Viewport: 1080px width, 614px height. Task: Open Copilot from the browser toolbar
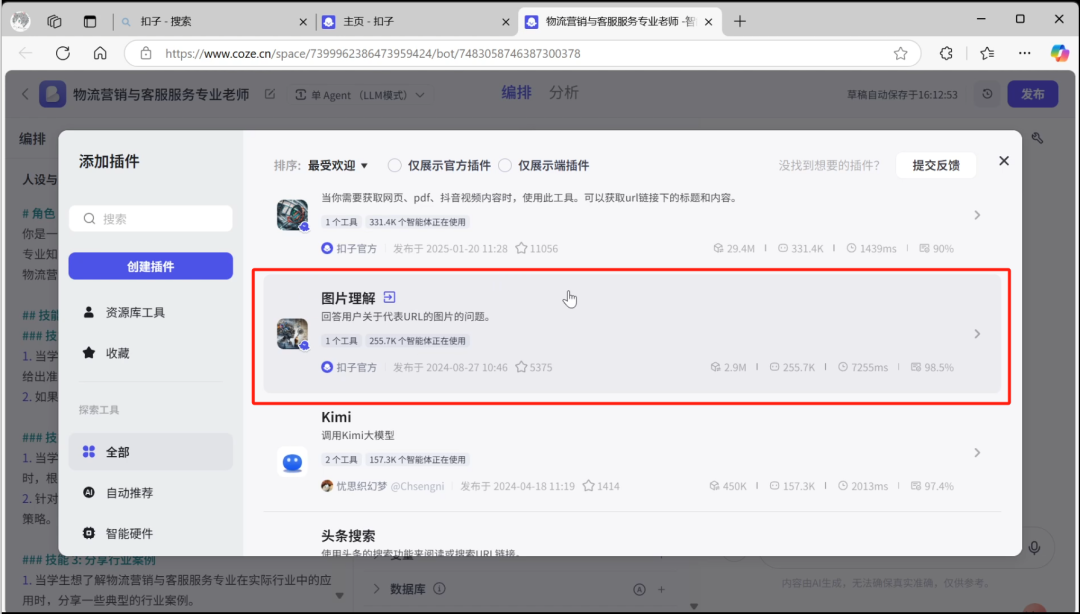point(1058,53)
